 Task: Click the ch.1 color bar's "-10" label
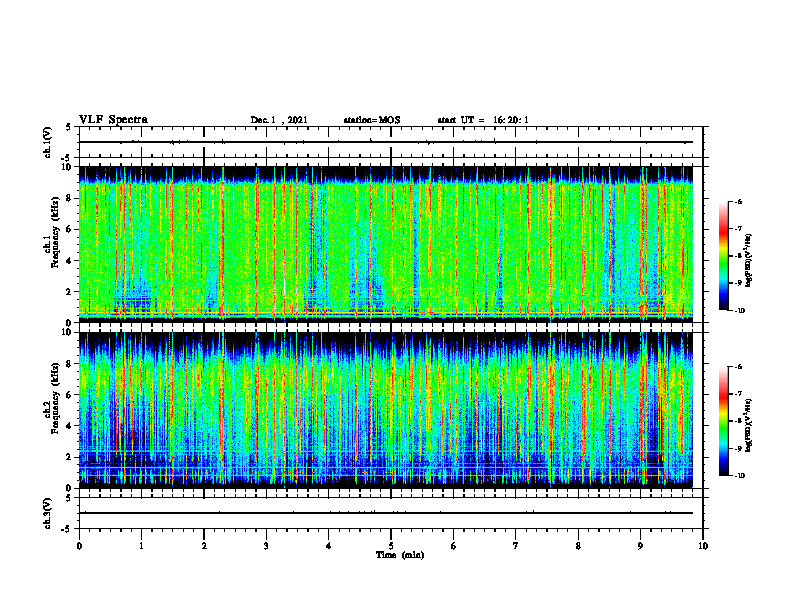739,311
